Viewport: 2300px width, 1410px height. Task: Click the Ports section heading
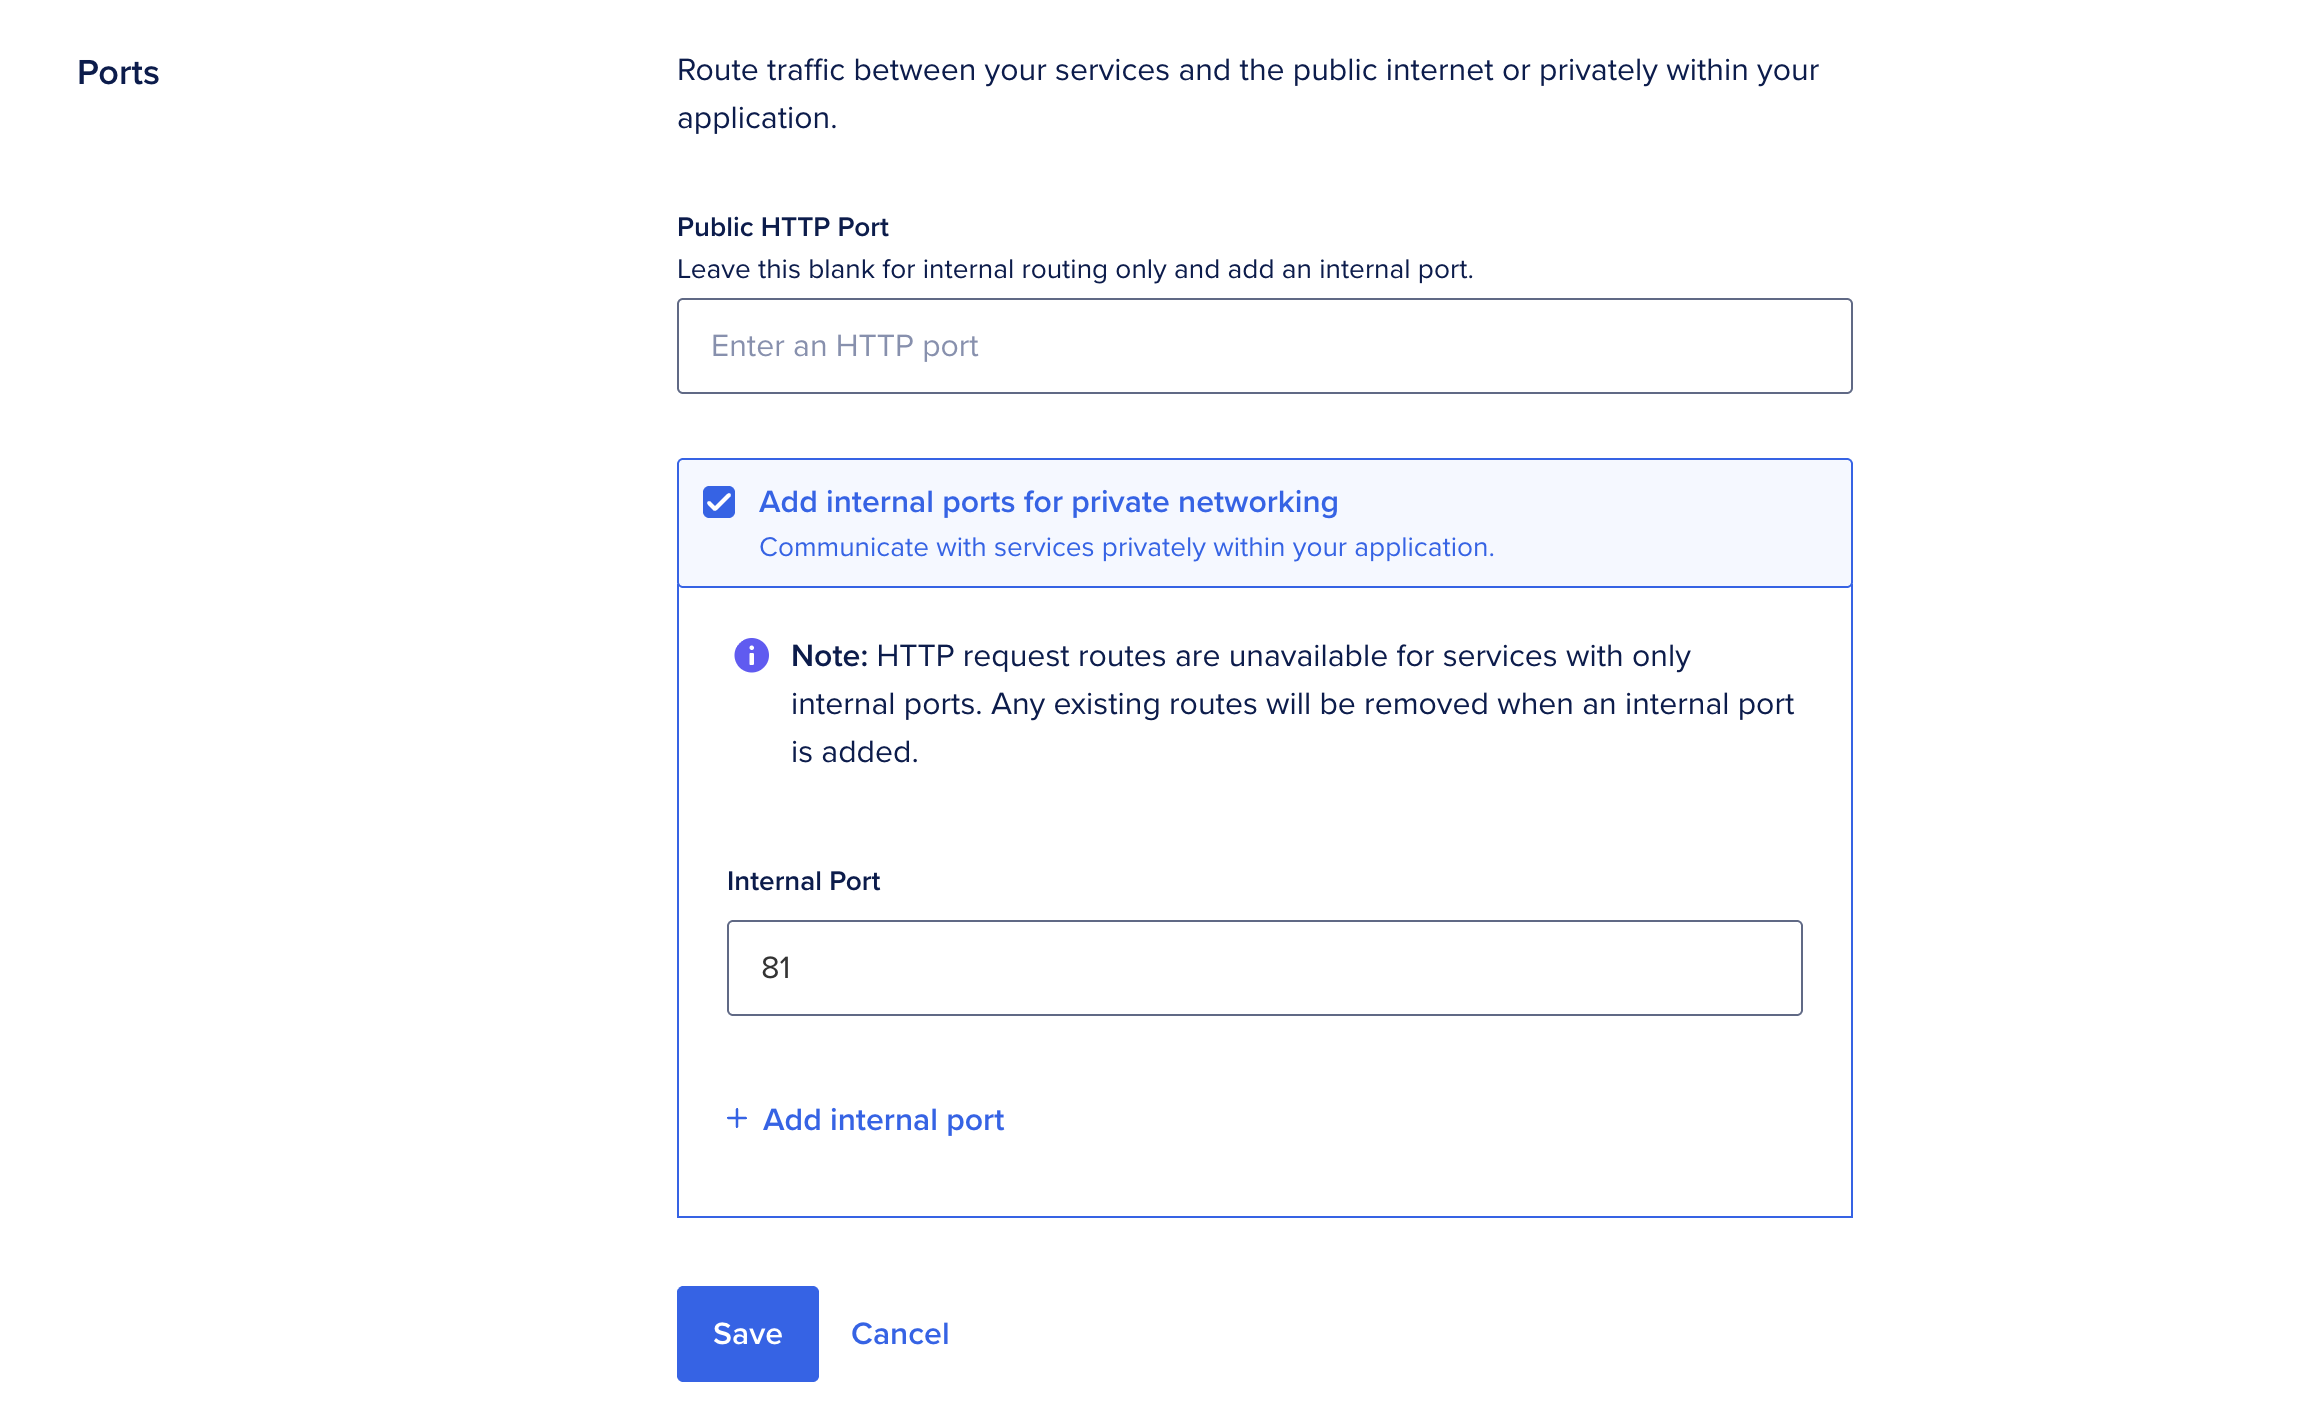[x=117, y=72]
